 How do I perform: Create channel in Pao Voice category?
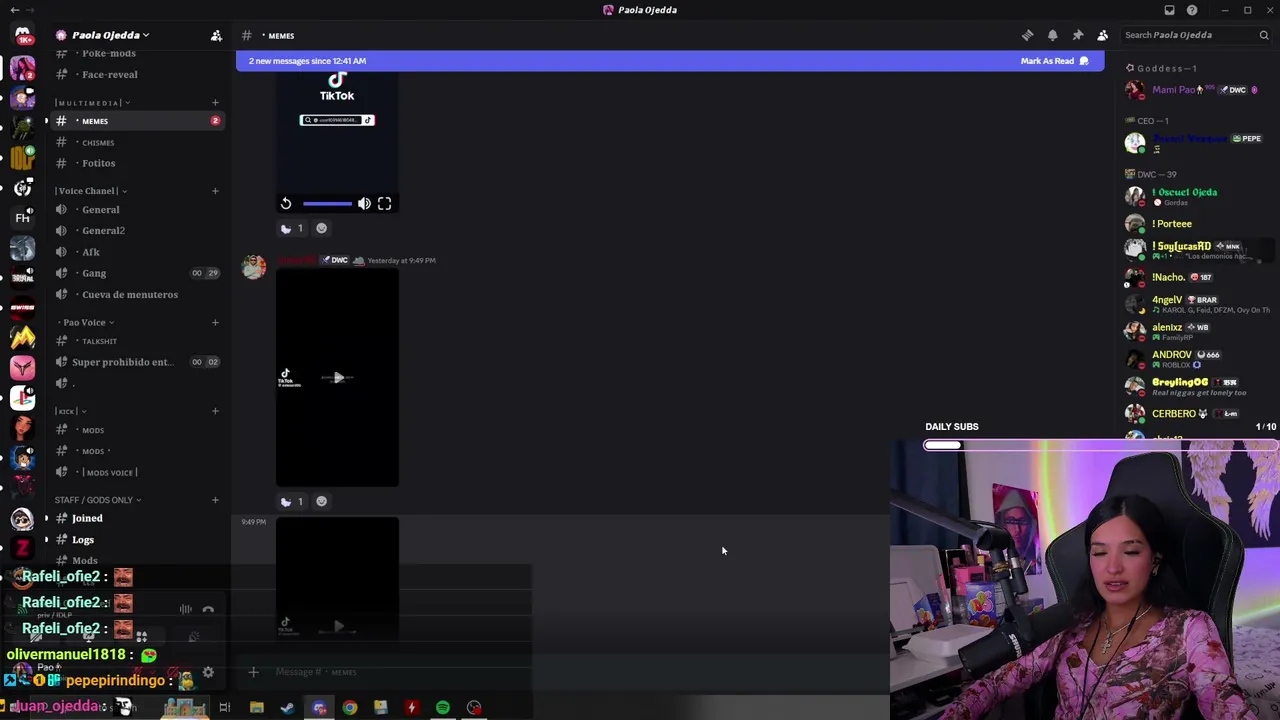tap(215, 323)
